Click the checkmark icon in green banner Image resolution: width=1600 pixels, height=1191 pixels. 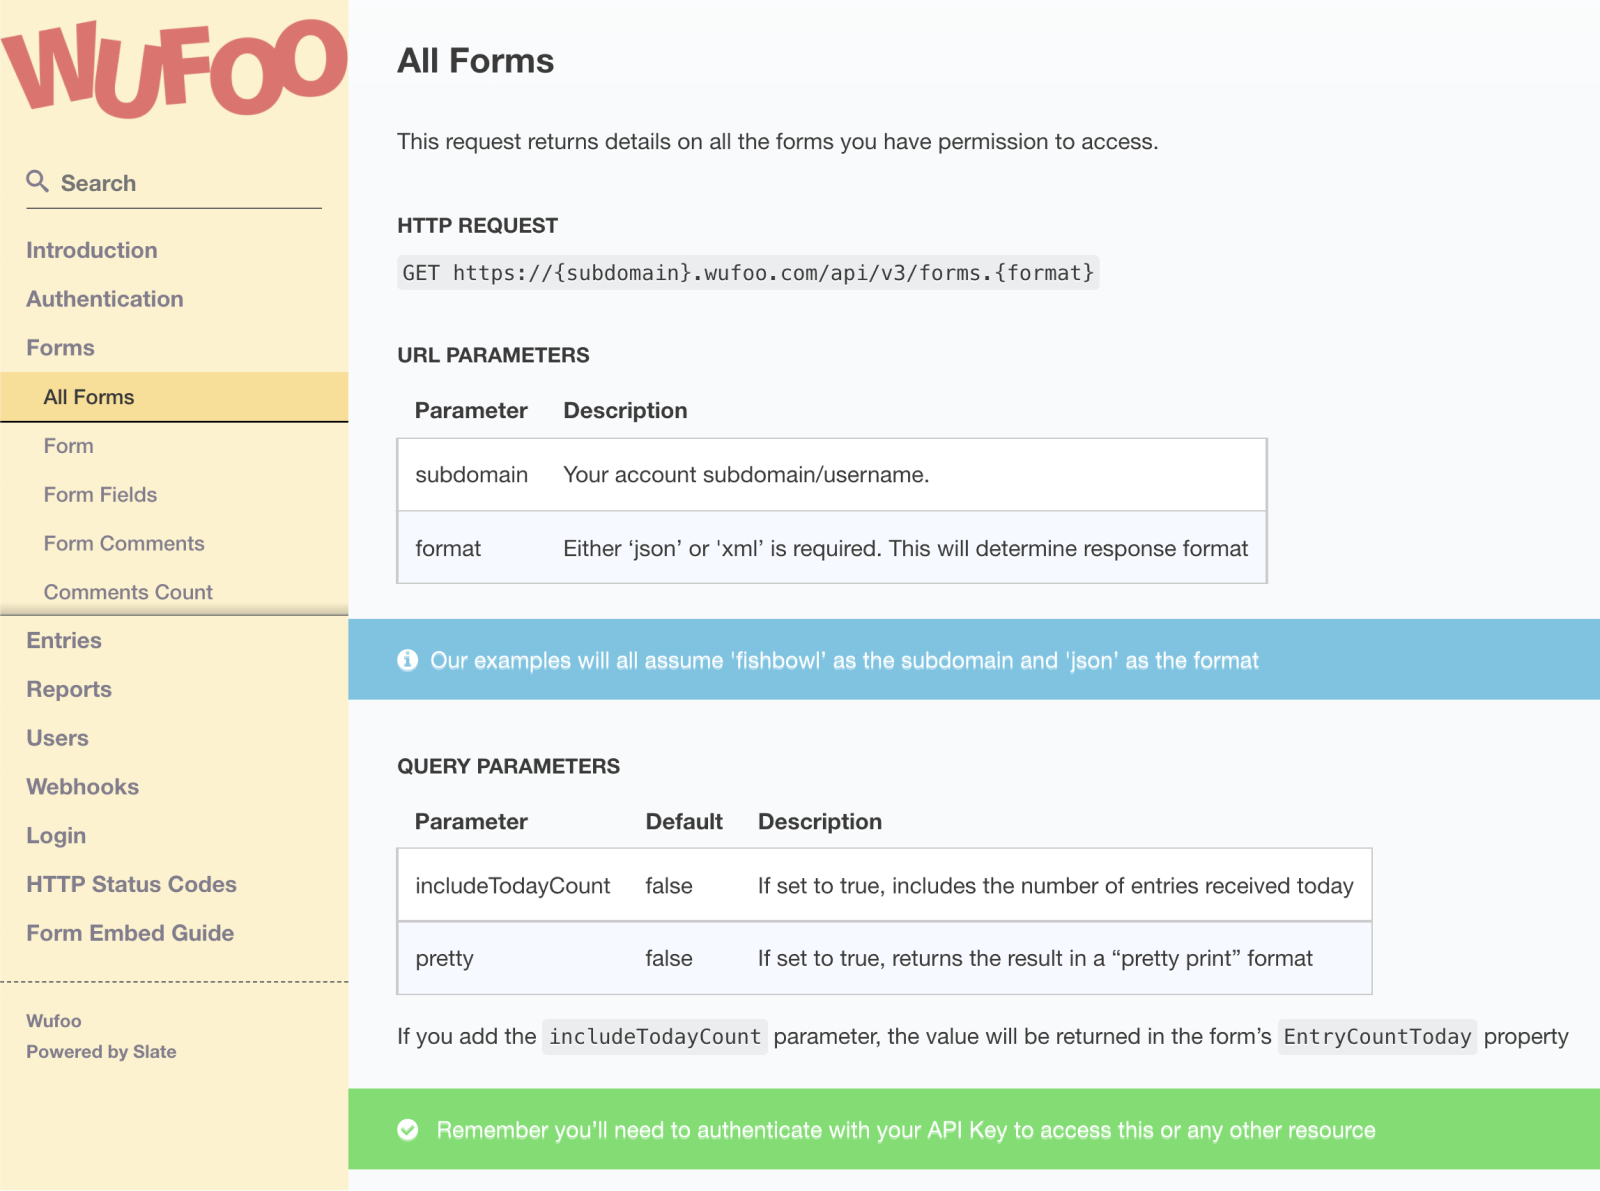(x=406, y=1130)
